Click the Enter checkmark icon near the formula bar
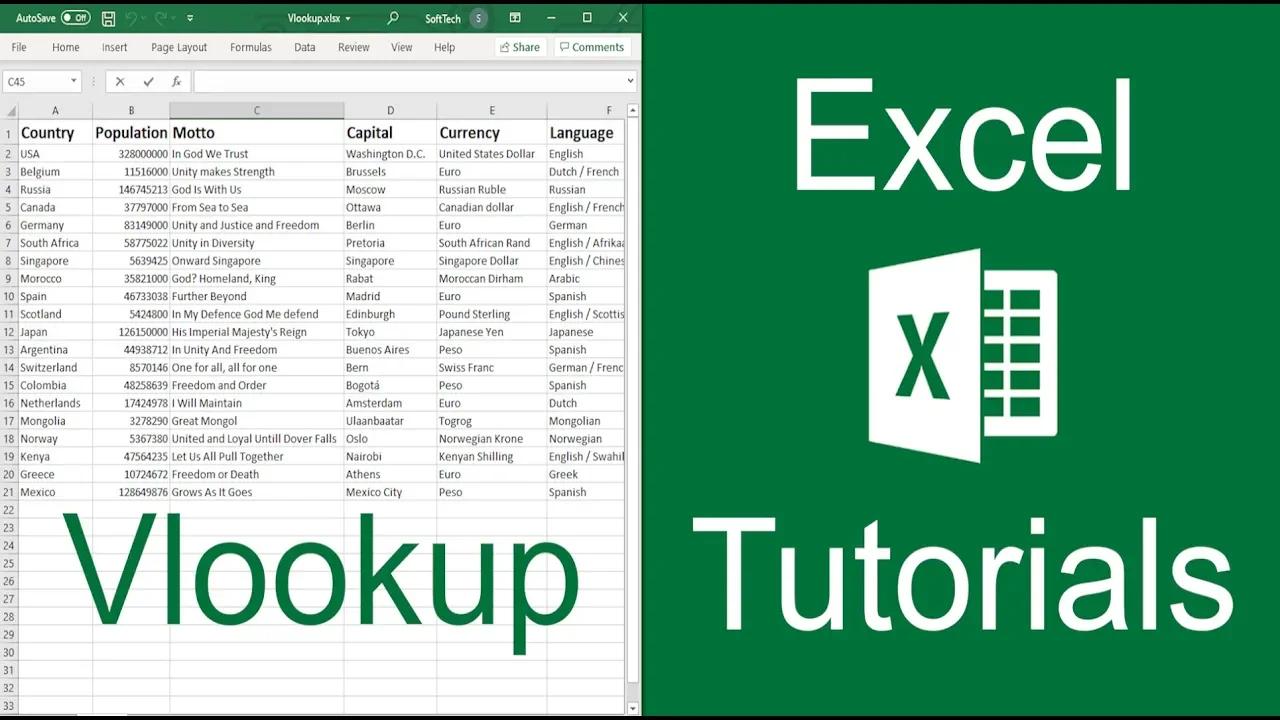The image size is (1280, 720). click(147, 81)
